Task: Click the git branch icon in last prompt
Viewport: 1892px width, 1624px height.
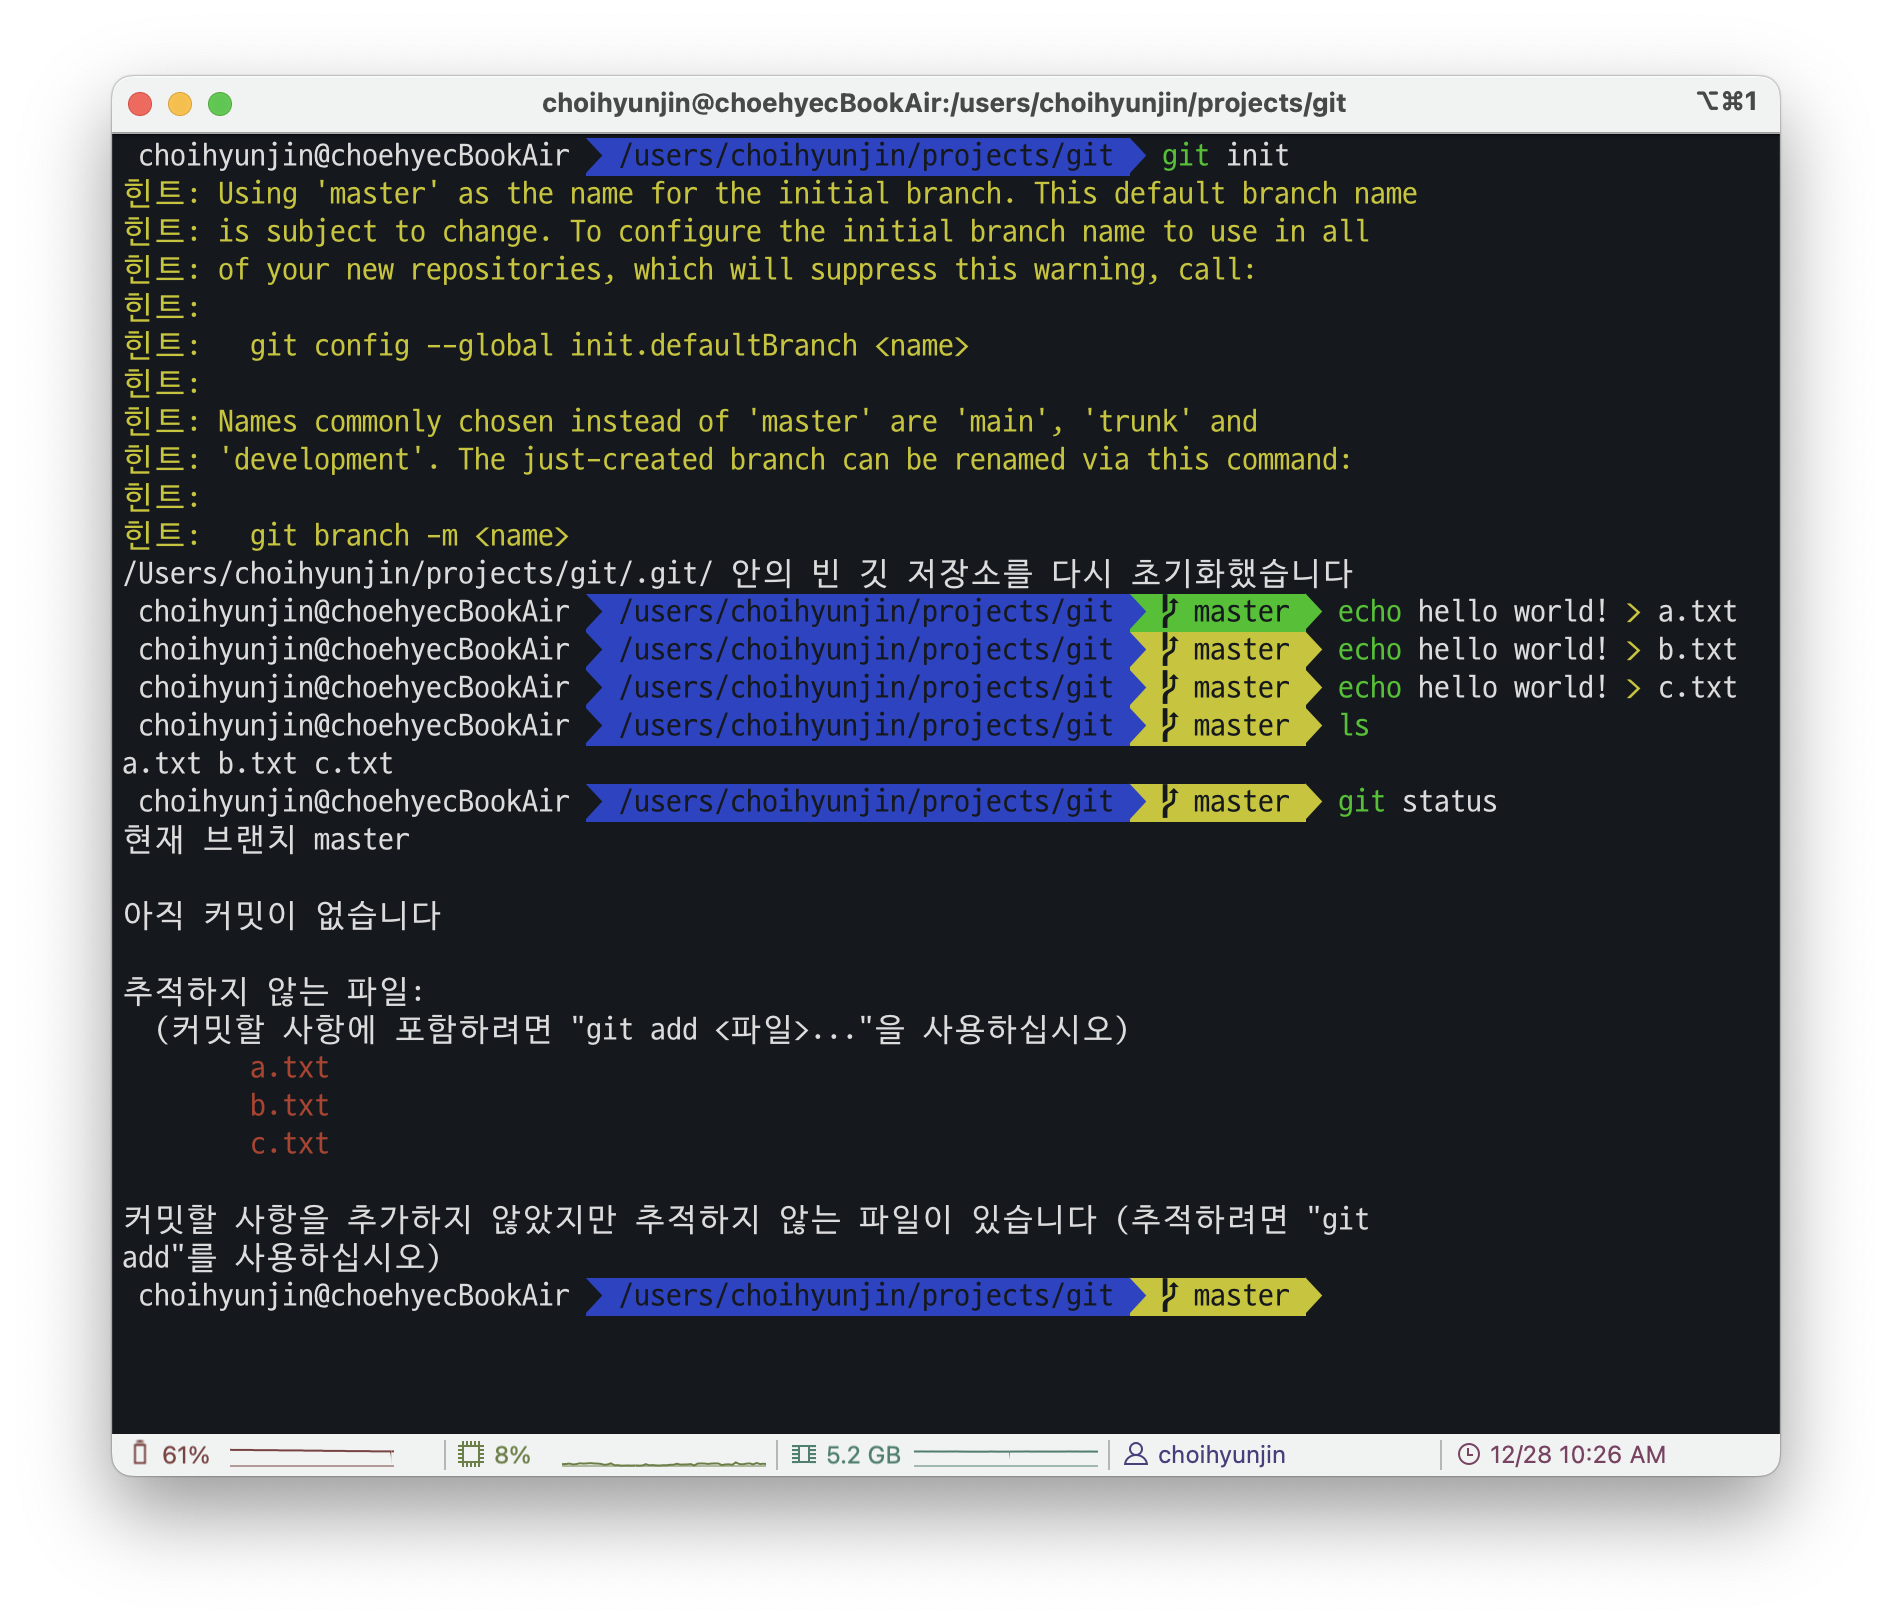Action: (1169, 1296)
